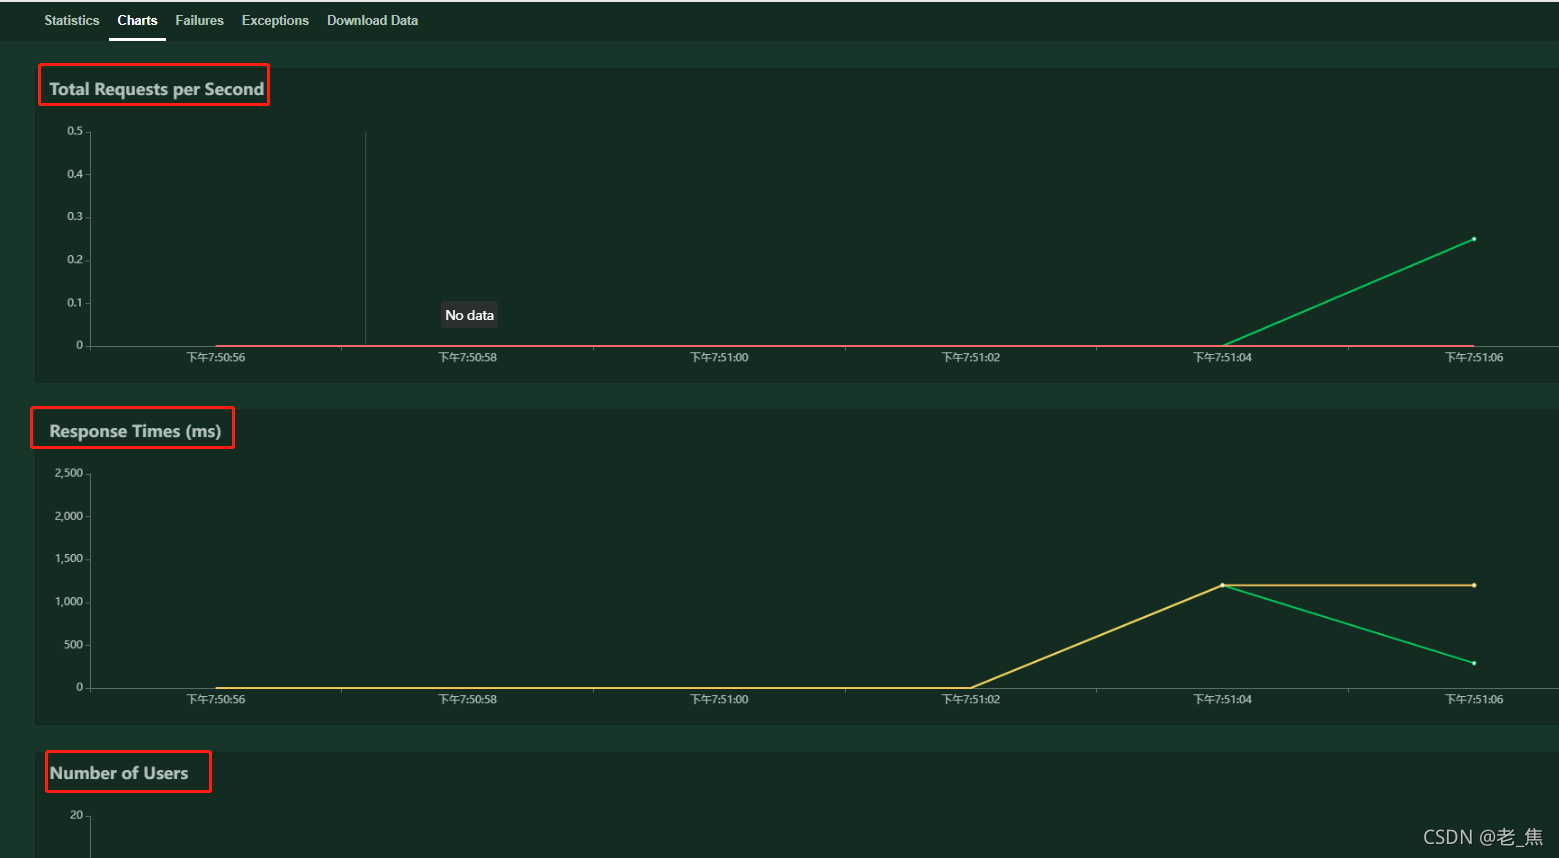The width and height of the screenshot is (1559, 858).
Task: Click the Number of Users heading
Action: [119, 773]
